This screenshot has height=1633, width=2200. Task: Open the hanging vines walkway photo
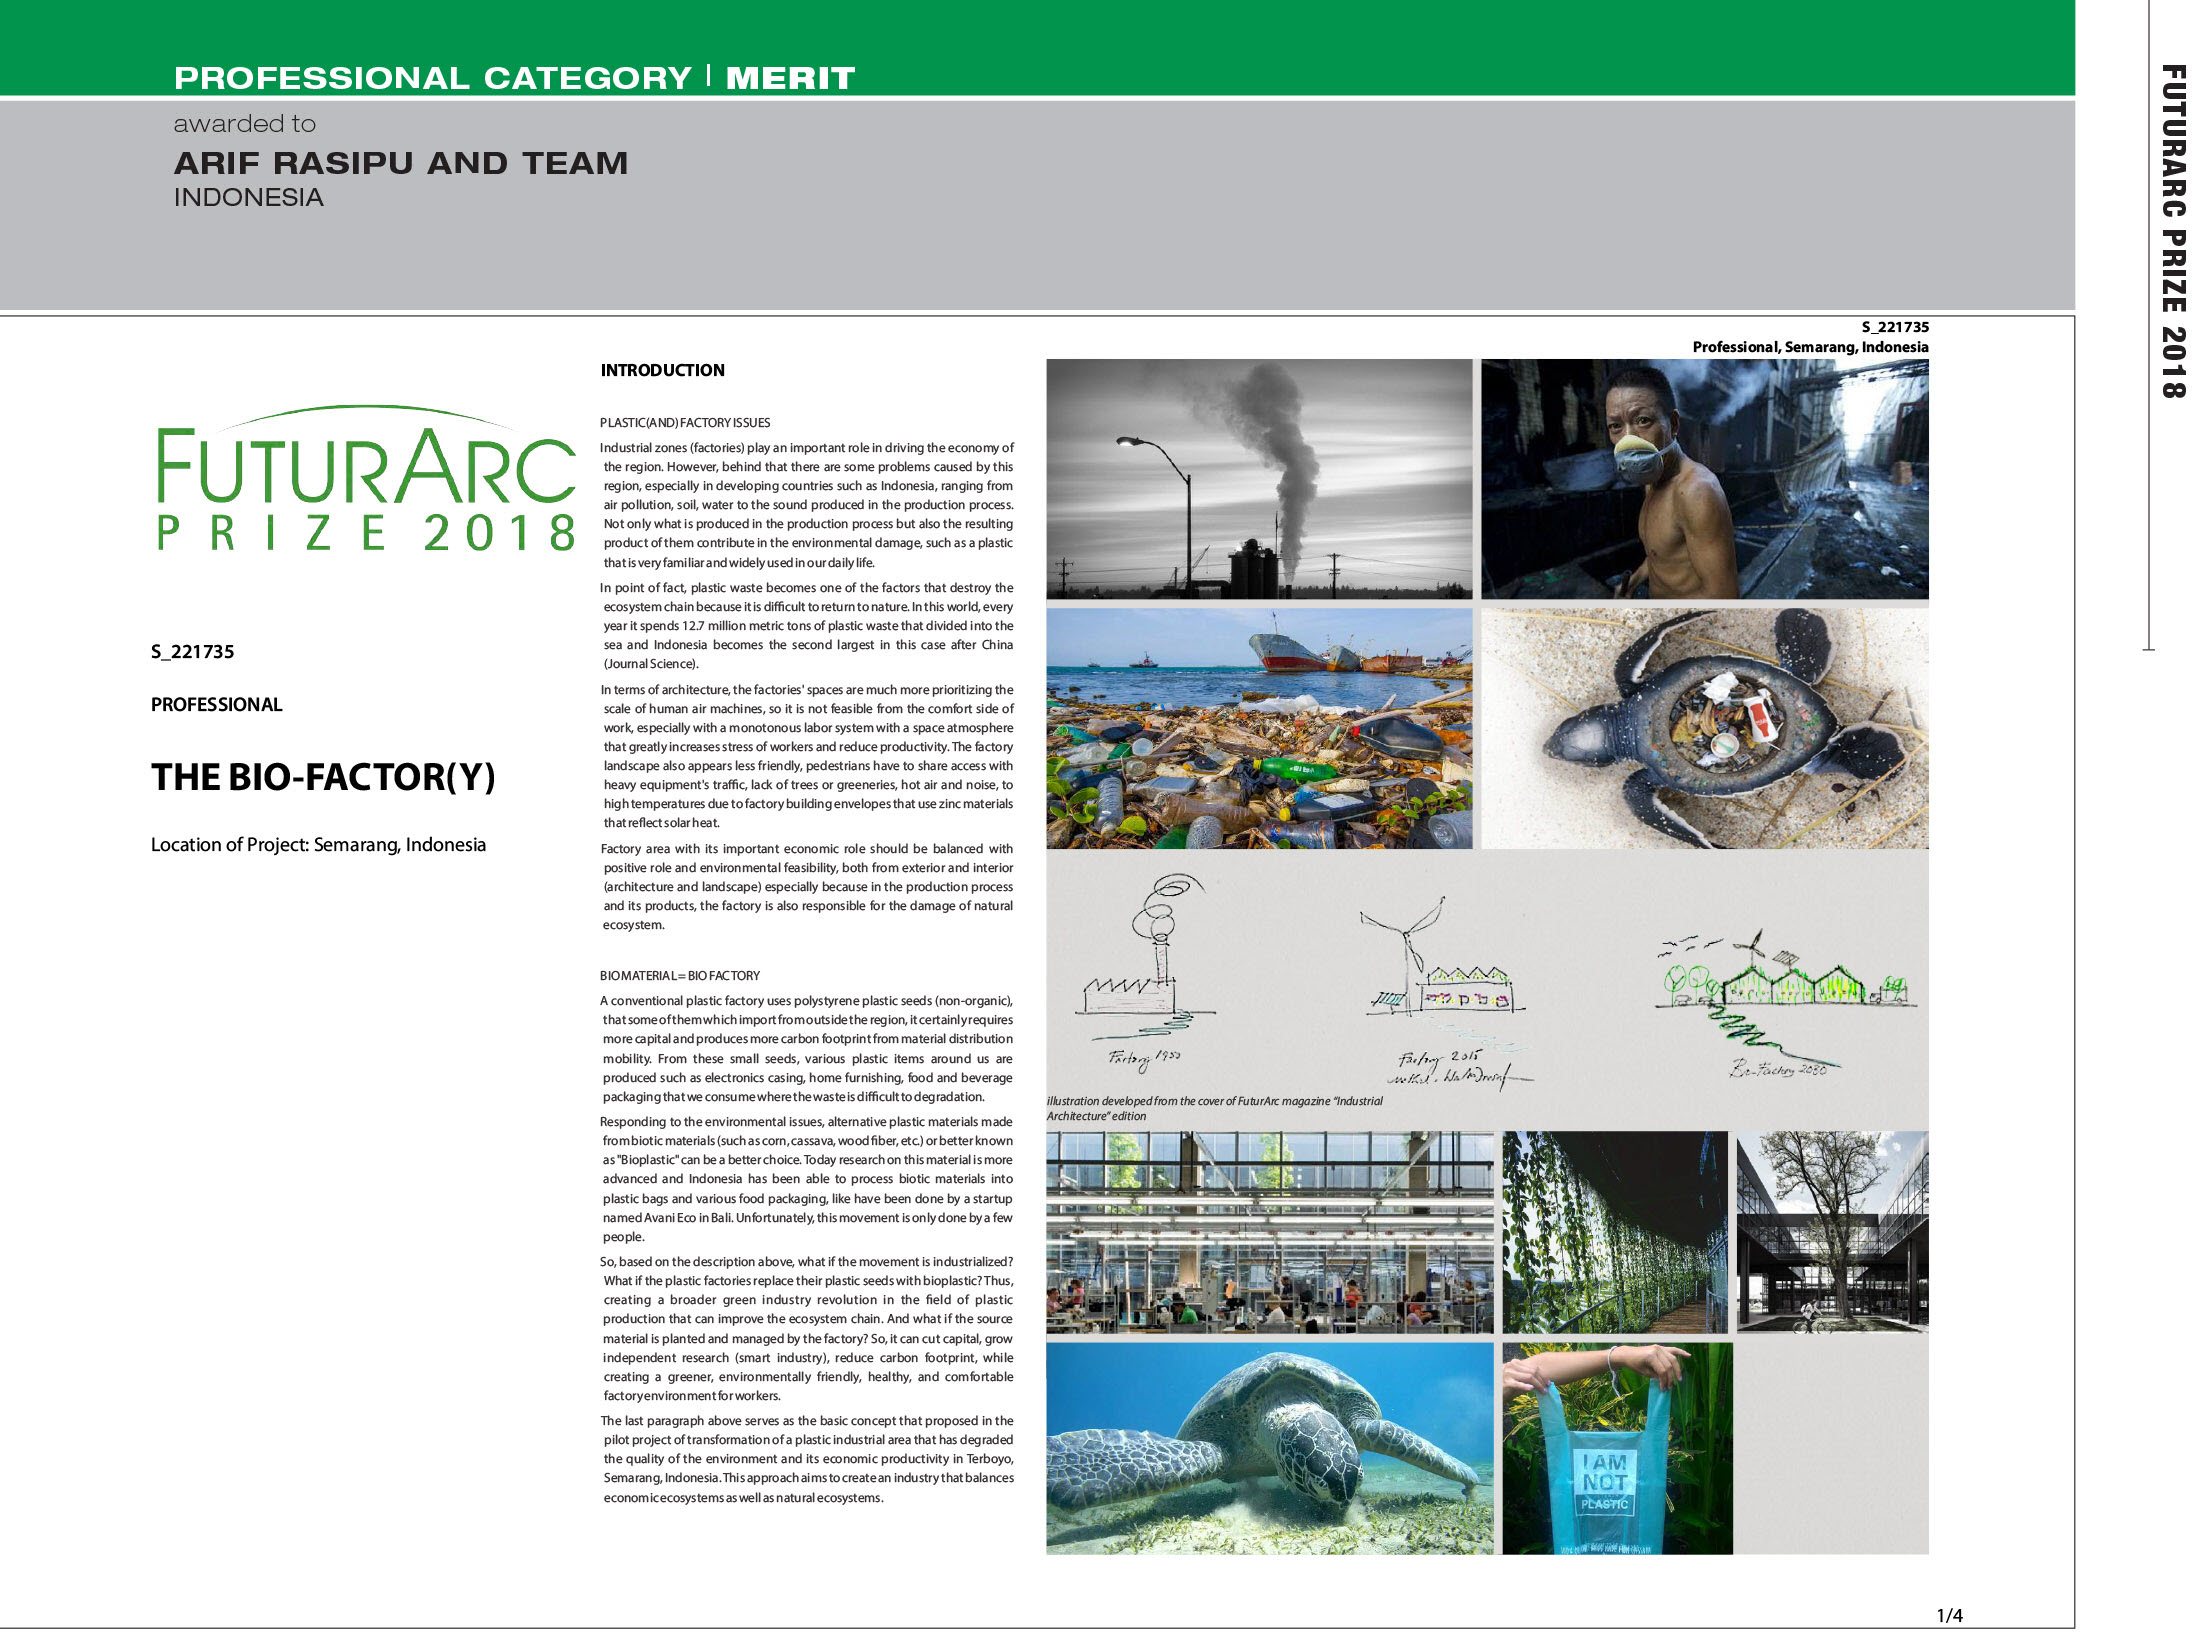[1615, 1232]
